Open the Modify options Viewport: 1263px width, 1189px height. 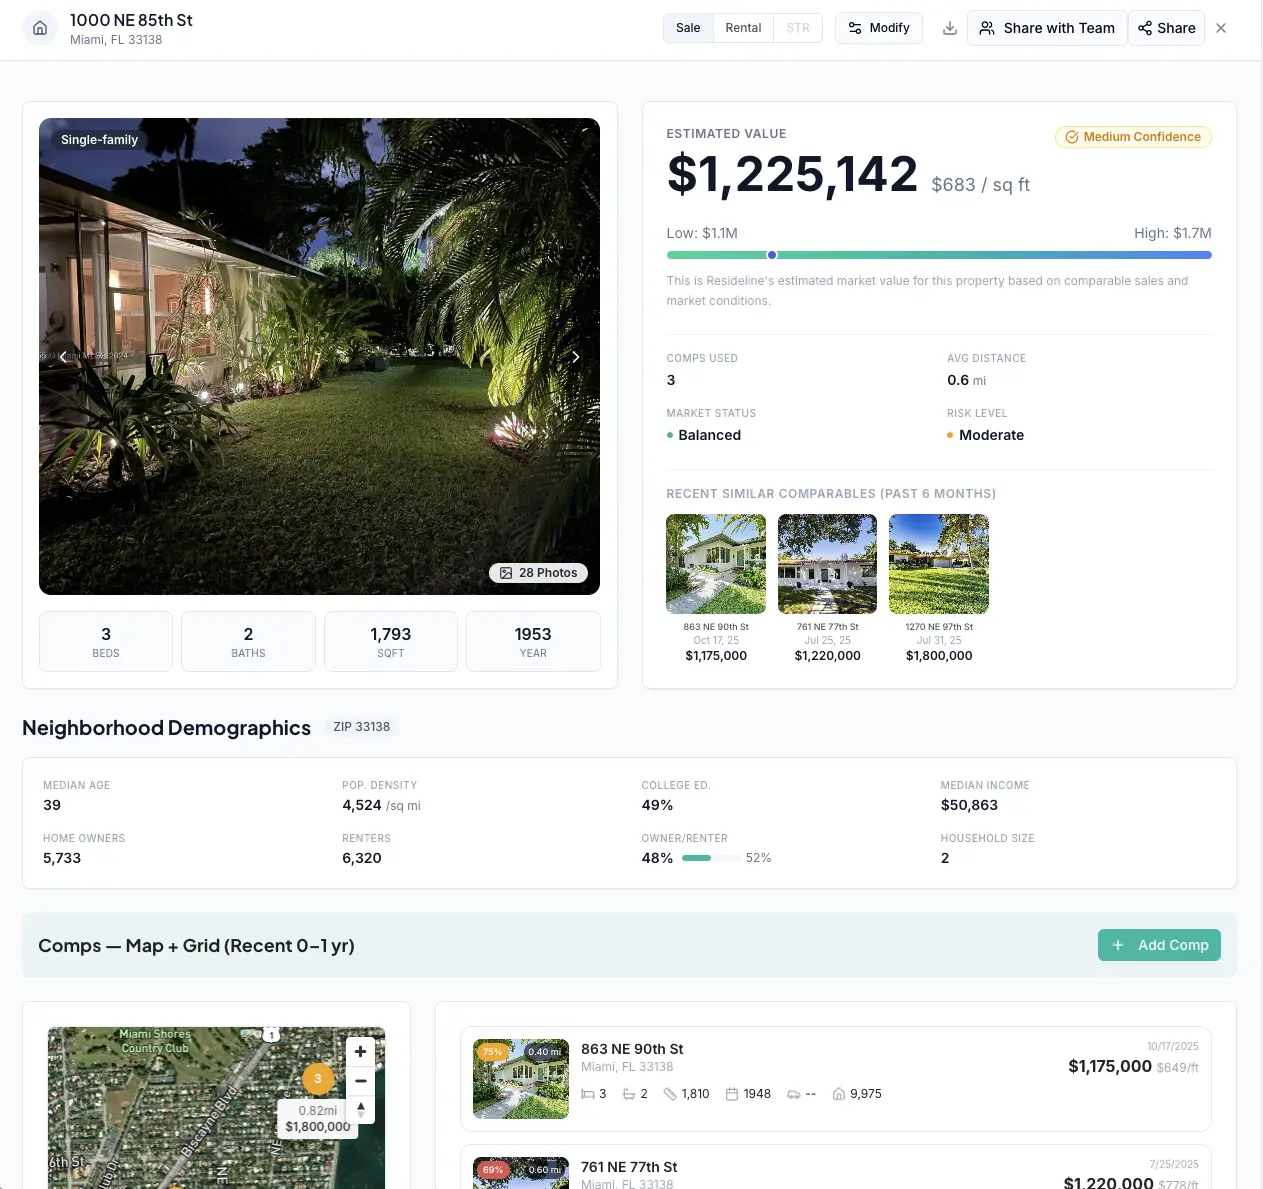[x=879, y=28]
